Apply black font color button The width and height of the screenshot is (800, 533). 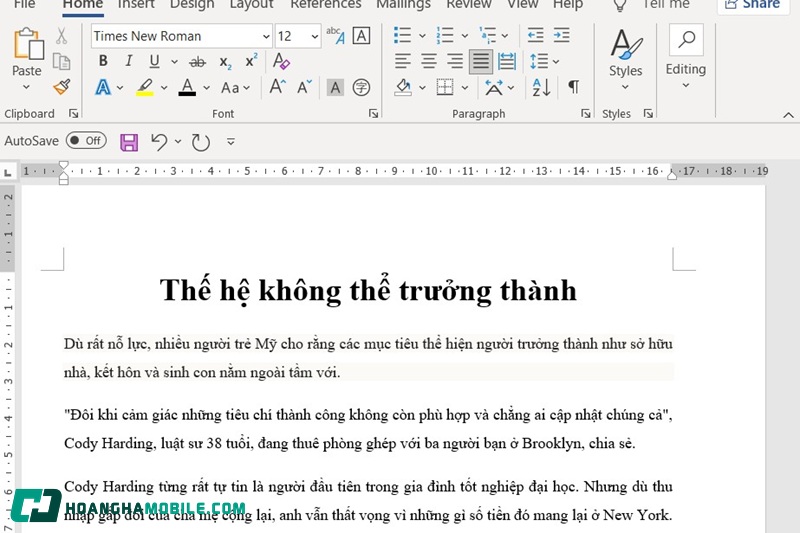[x=187, y=87]
